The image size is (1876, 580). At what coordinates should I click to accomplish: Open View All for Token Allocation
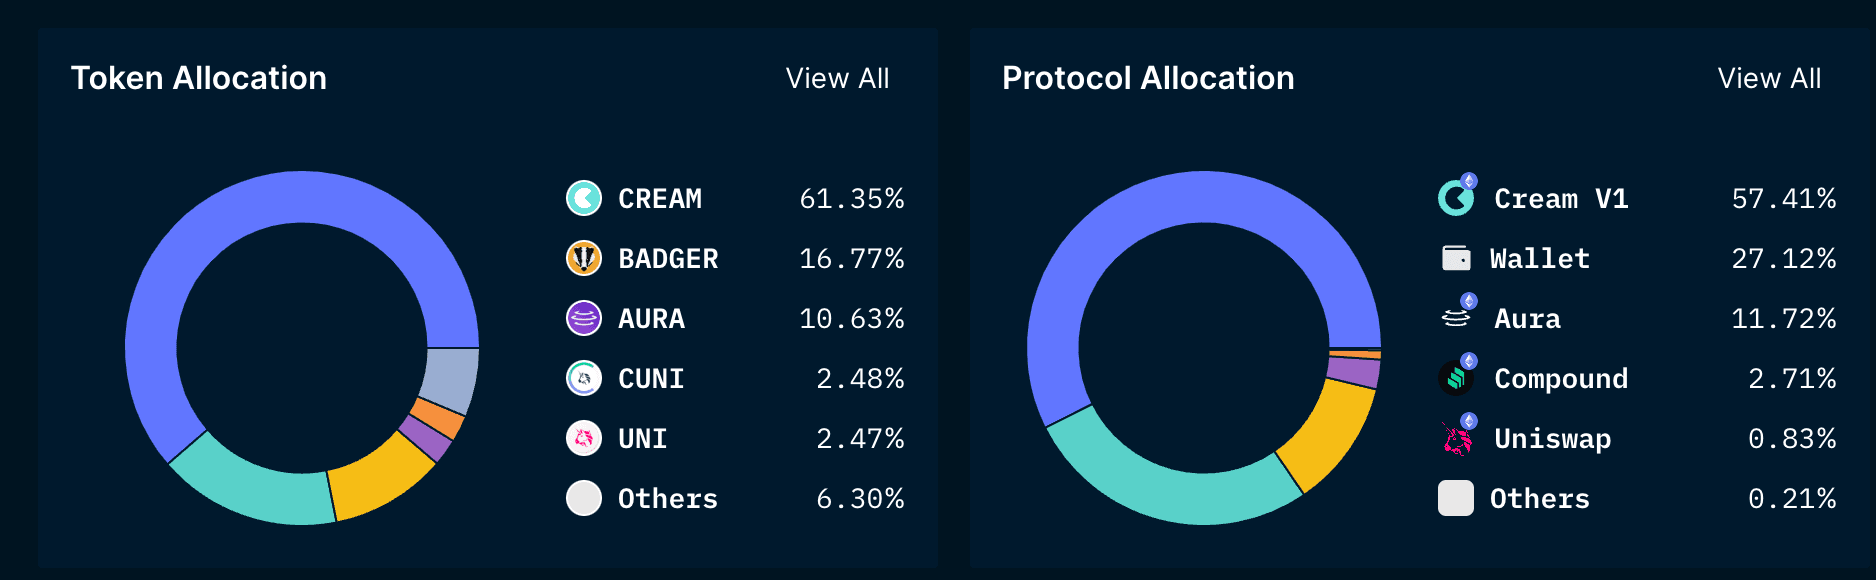pos(839,78)
